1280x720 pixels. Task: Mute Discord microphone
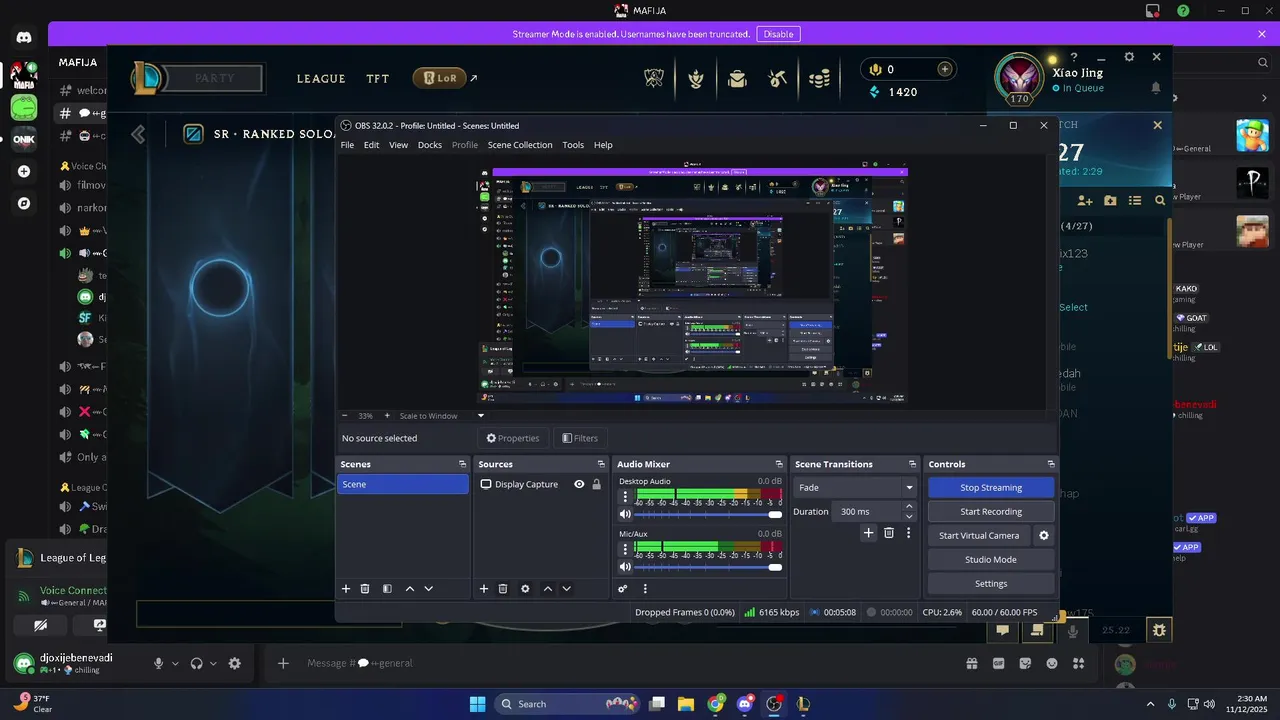tap(158, 663)
